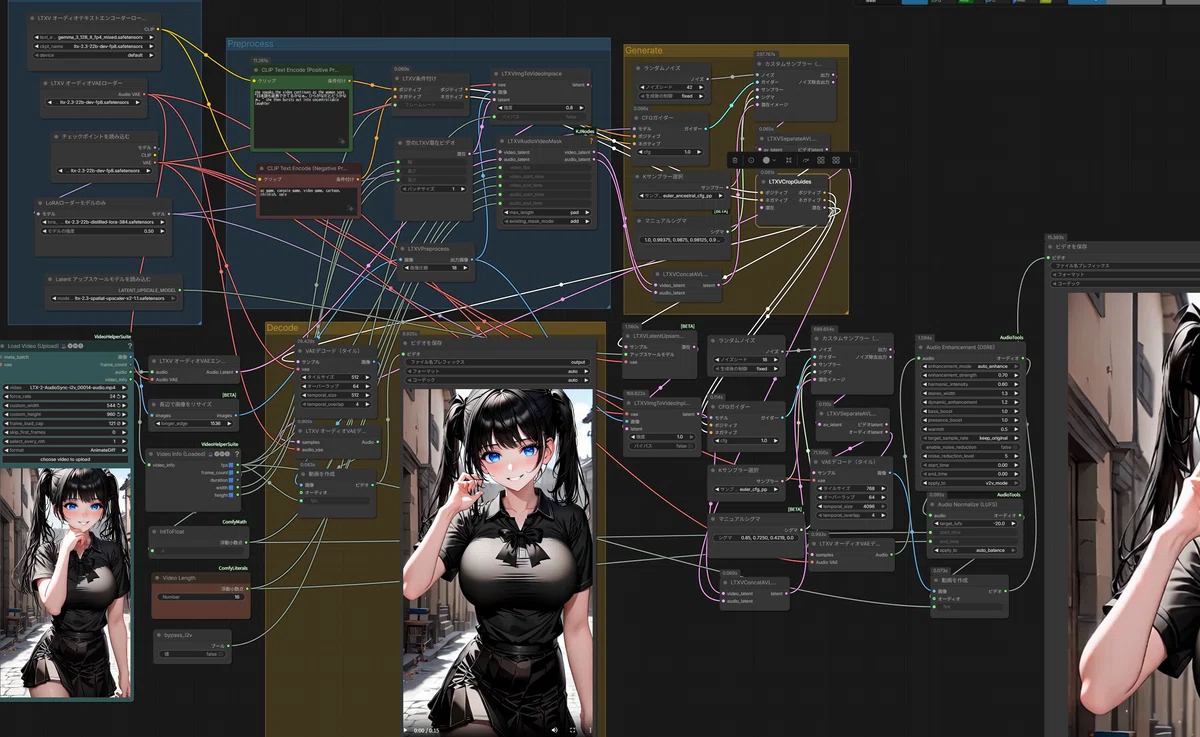
Task: Click the positive CLIP Text Encode prompt box
Action: click(301, 118)
